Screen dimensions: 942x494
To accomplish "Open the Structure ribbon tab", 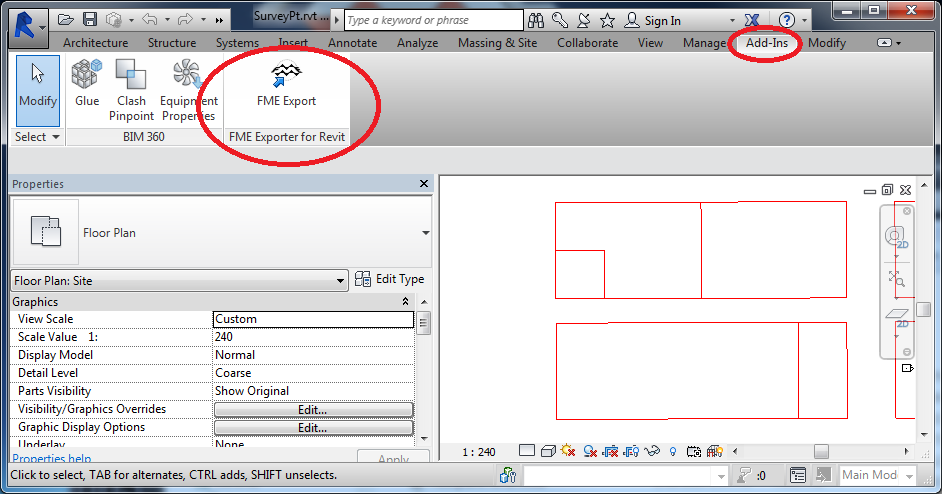I will [x=172, y=43].
